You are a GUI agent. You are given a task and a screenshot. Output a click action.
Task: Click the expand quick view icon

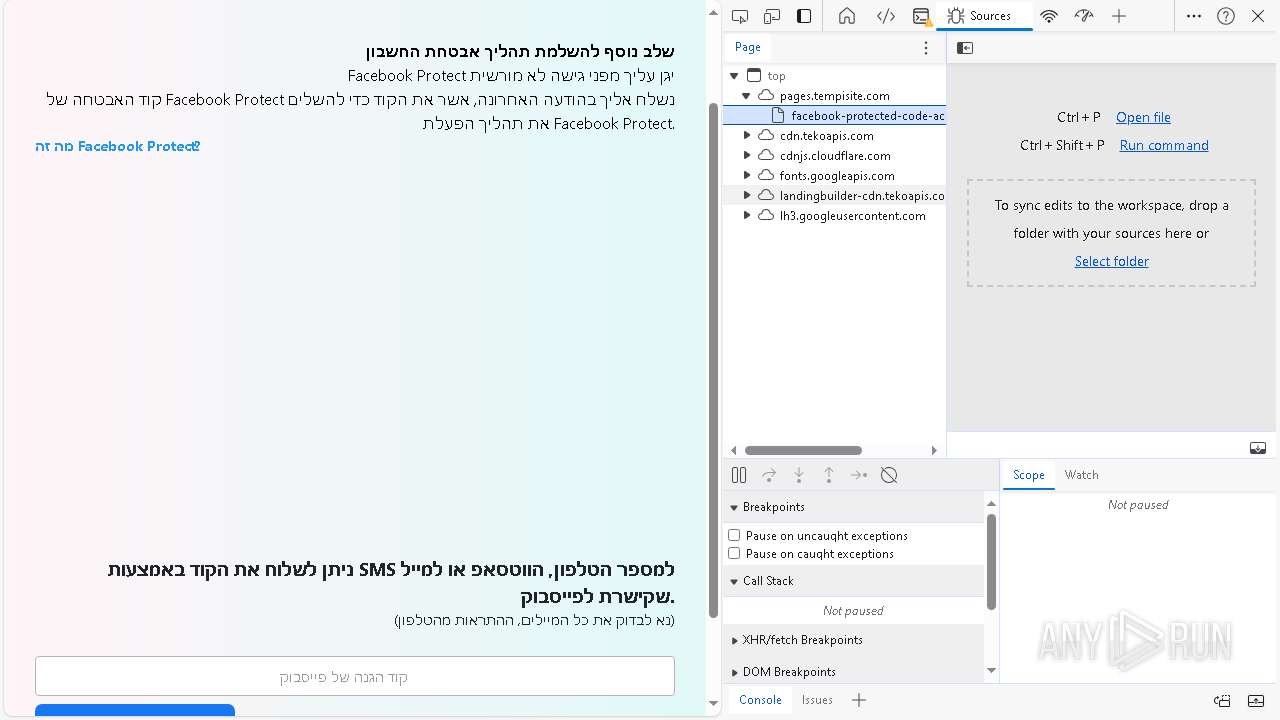coord(1256,701)
